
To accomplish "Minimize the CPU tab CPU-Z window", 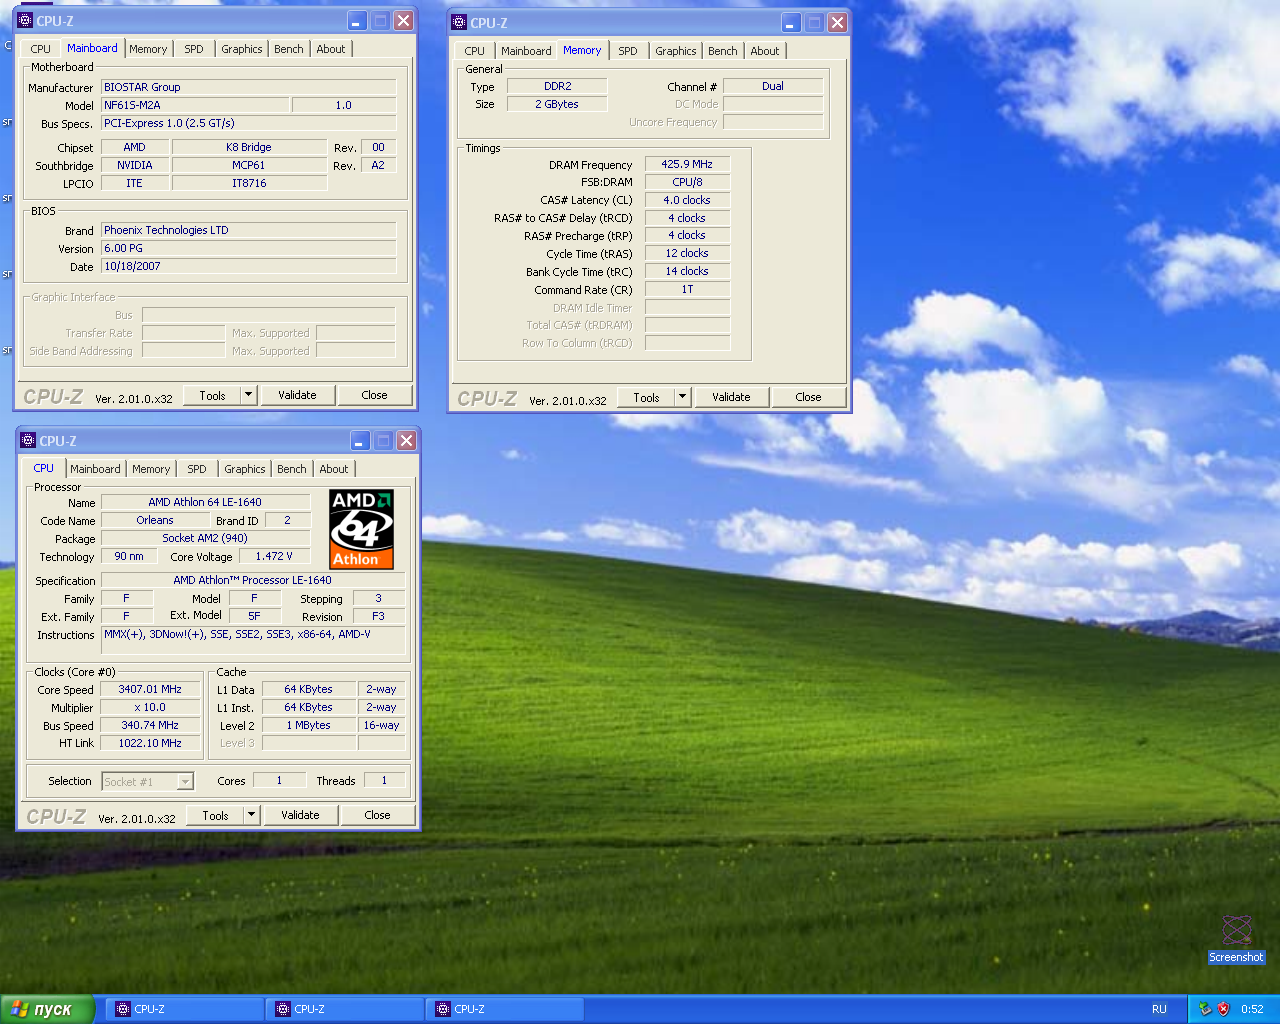I will 359,441.
